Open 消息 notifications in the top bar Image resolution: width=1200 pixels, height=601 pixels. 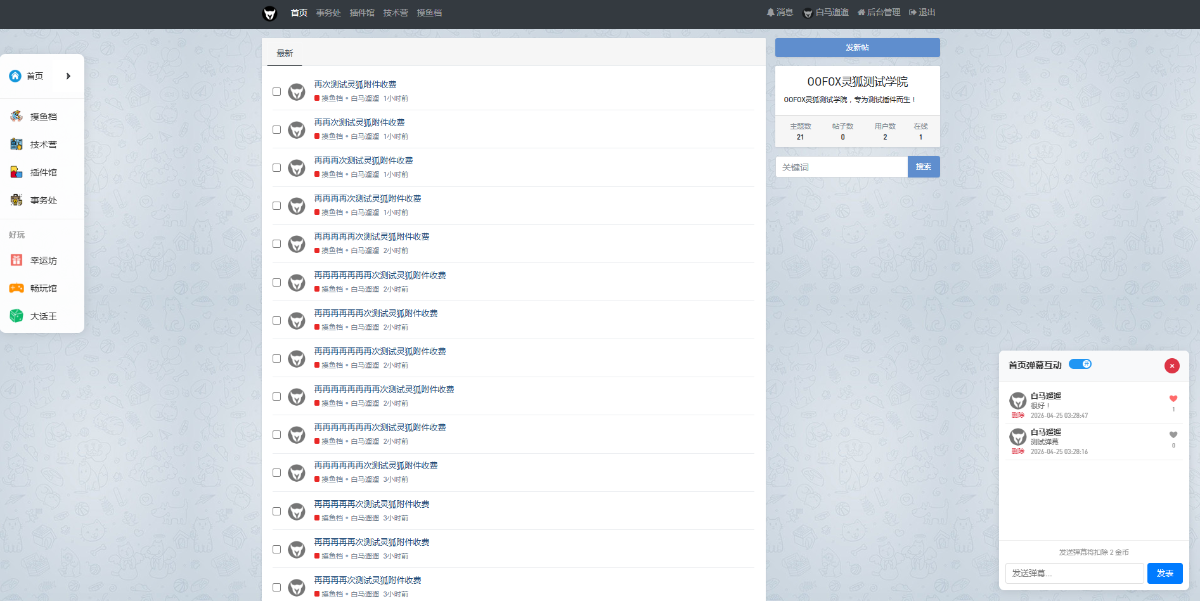coord(780,13)
